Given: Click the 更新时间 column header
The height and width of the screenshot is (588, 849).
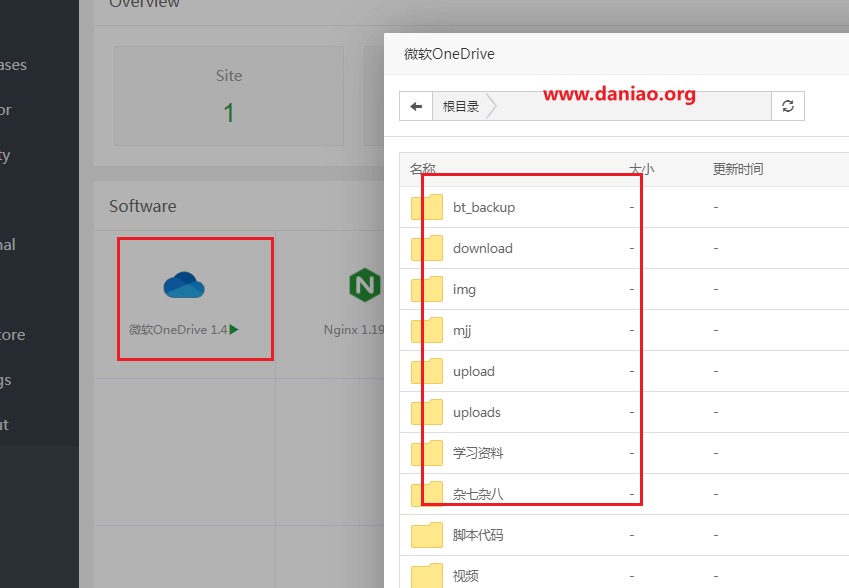Looking at the screenshot, I should tap(738, 169).
